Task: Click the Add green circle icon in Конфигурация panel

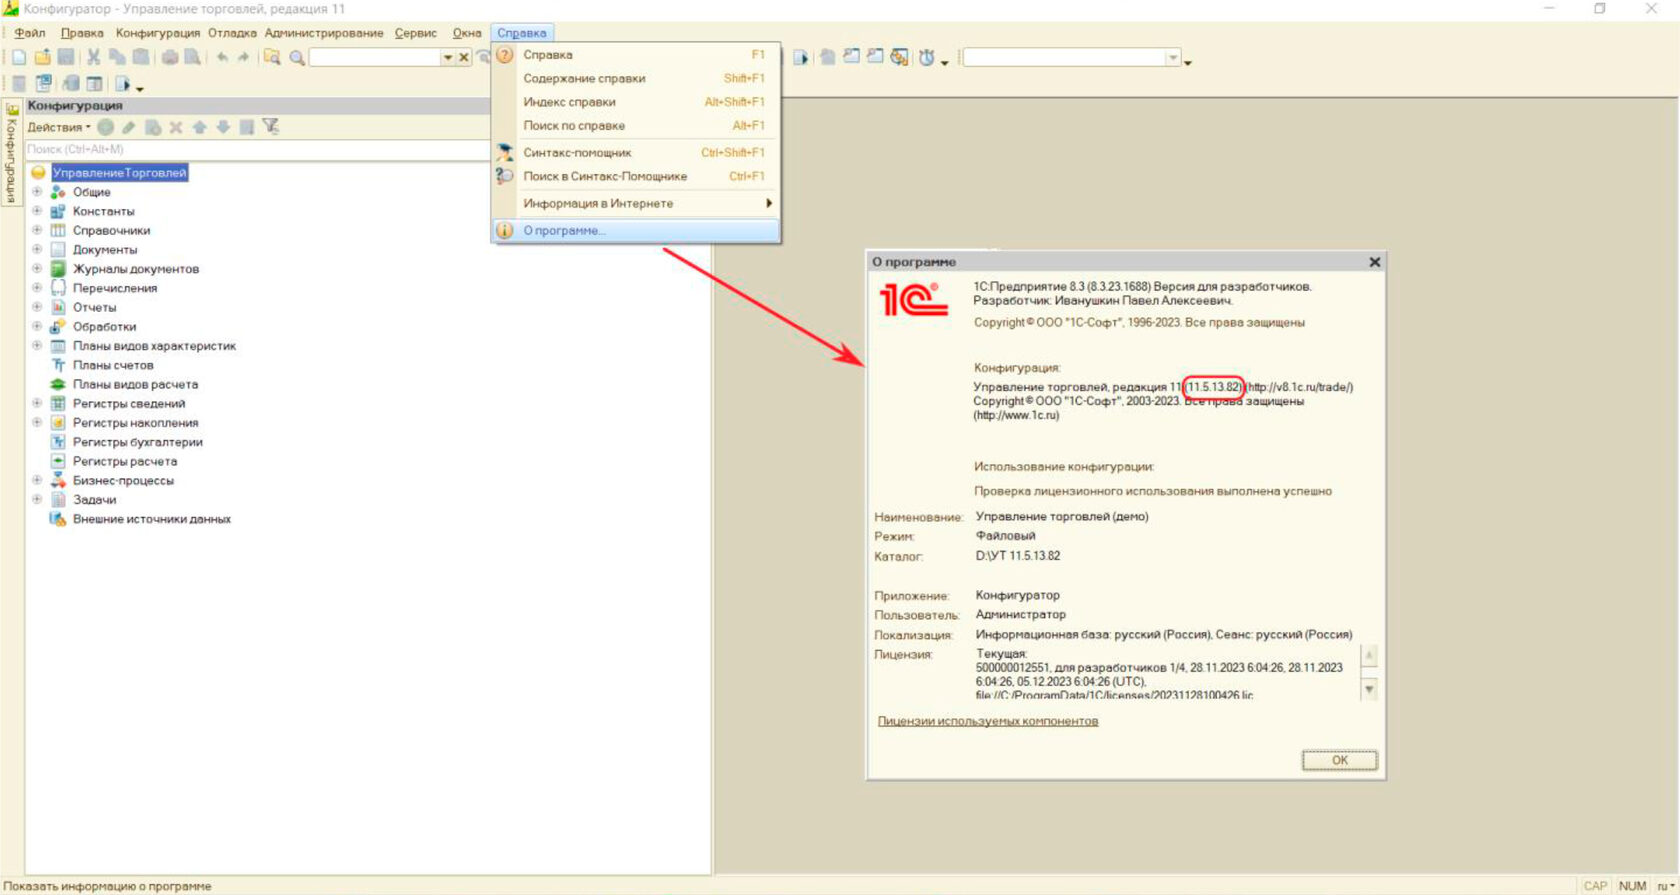Action: pyautogui.click(x=105, y=127)
